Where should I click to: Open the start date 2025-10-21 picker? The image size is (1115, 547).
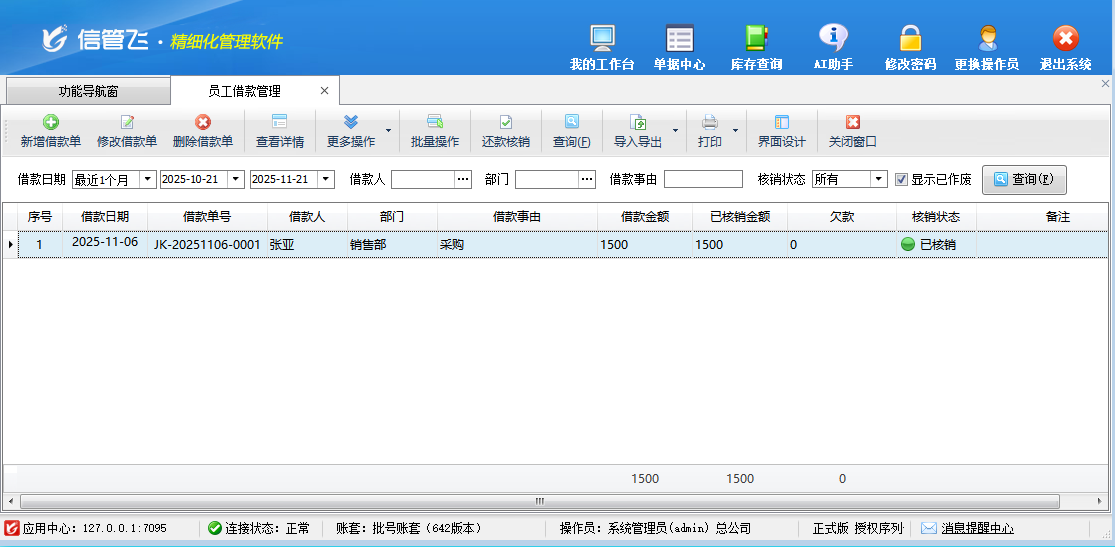tap(236, 179)
